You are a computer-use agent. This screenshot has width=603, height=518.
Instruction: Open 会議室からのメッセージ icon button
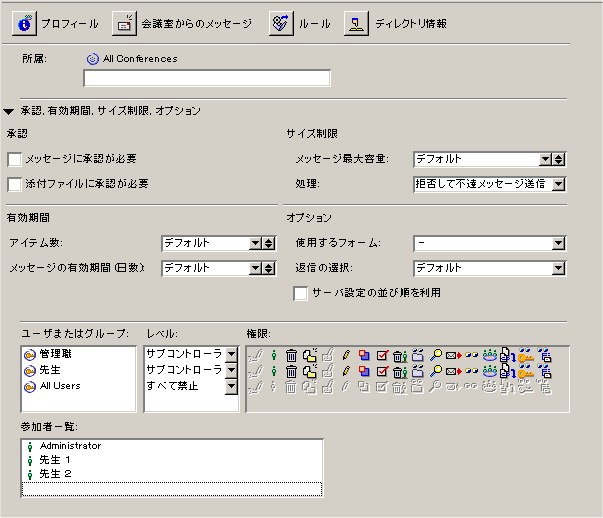[x=125, y=23]
